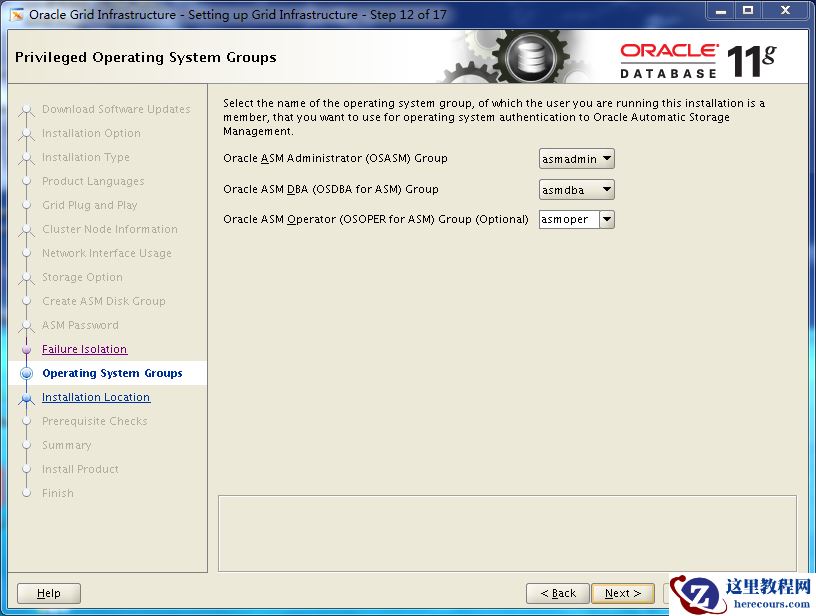Go back with the Back button
816x616 pixels.
558,593
